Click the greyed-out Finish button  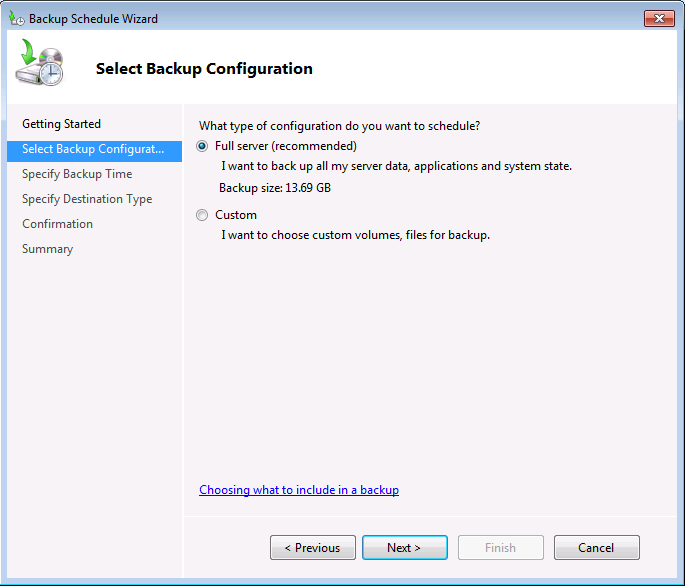(500, 547)
